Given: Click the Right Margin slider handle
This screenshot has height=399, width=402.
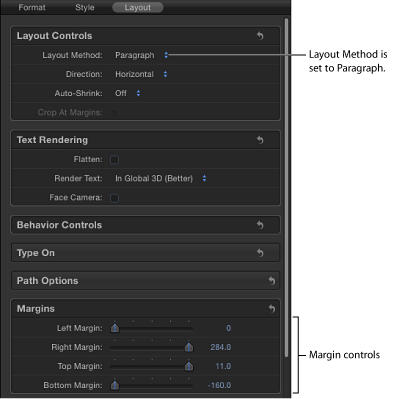Looking at the screenshot, I should point(189,347).
